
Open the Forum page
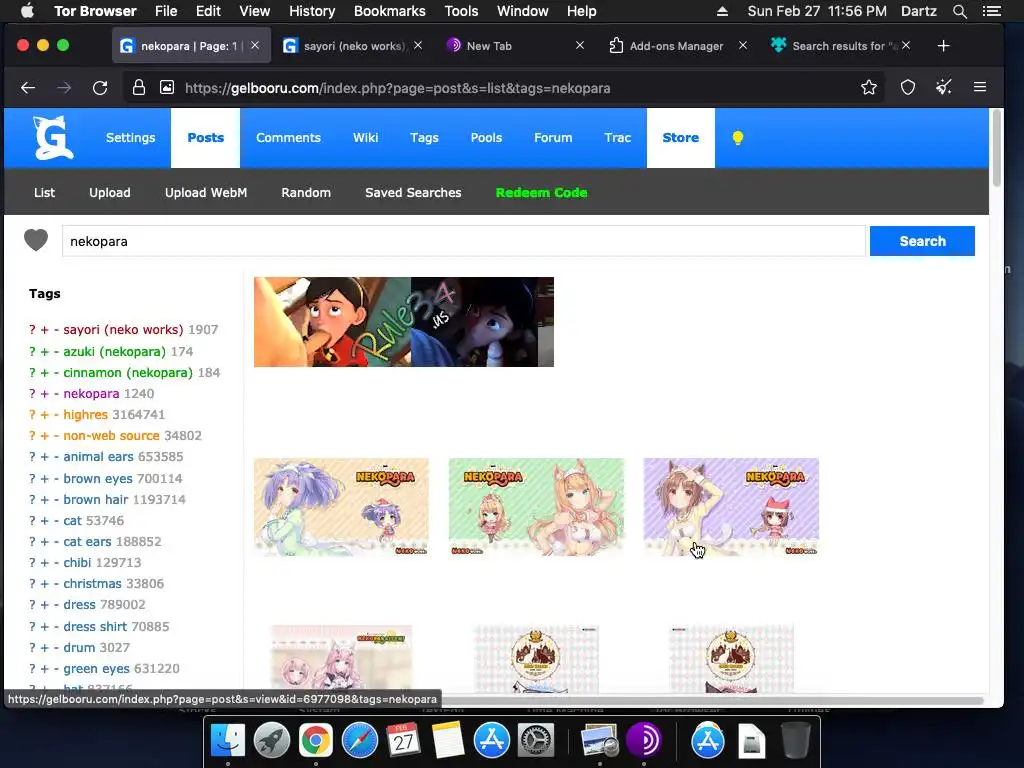(x=553, y=138)
